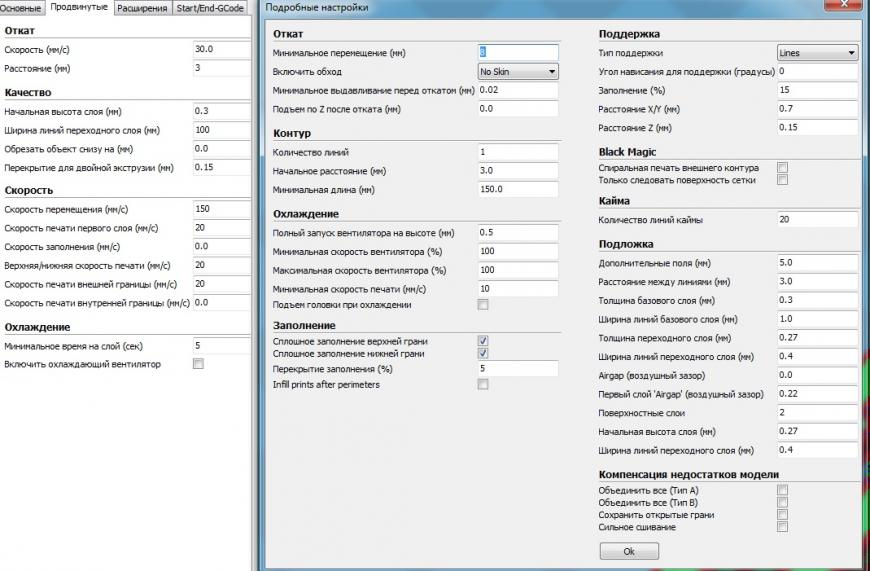The height and width of the screenshot is (571, 870).
Task: Tick the Сильное сшивание checkbox
Action: [782, 527]
